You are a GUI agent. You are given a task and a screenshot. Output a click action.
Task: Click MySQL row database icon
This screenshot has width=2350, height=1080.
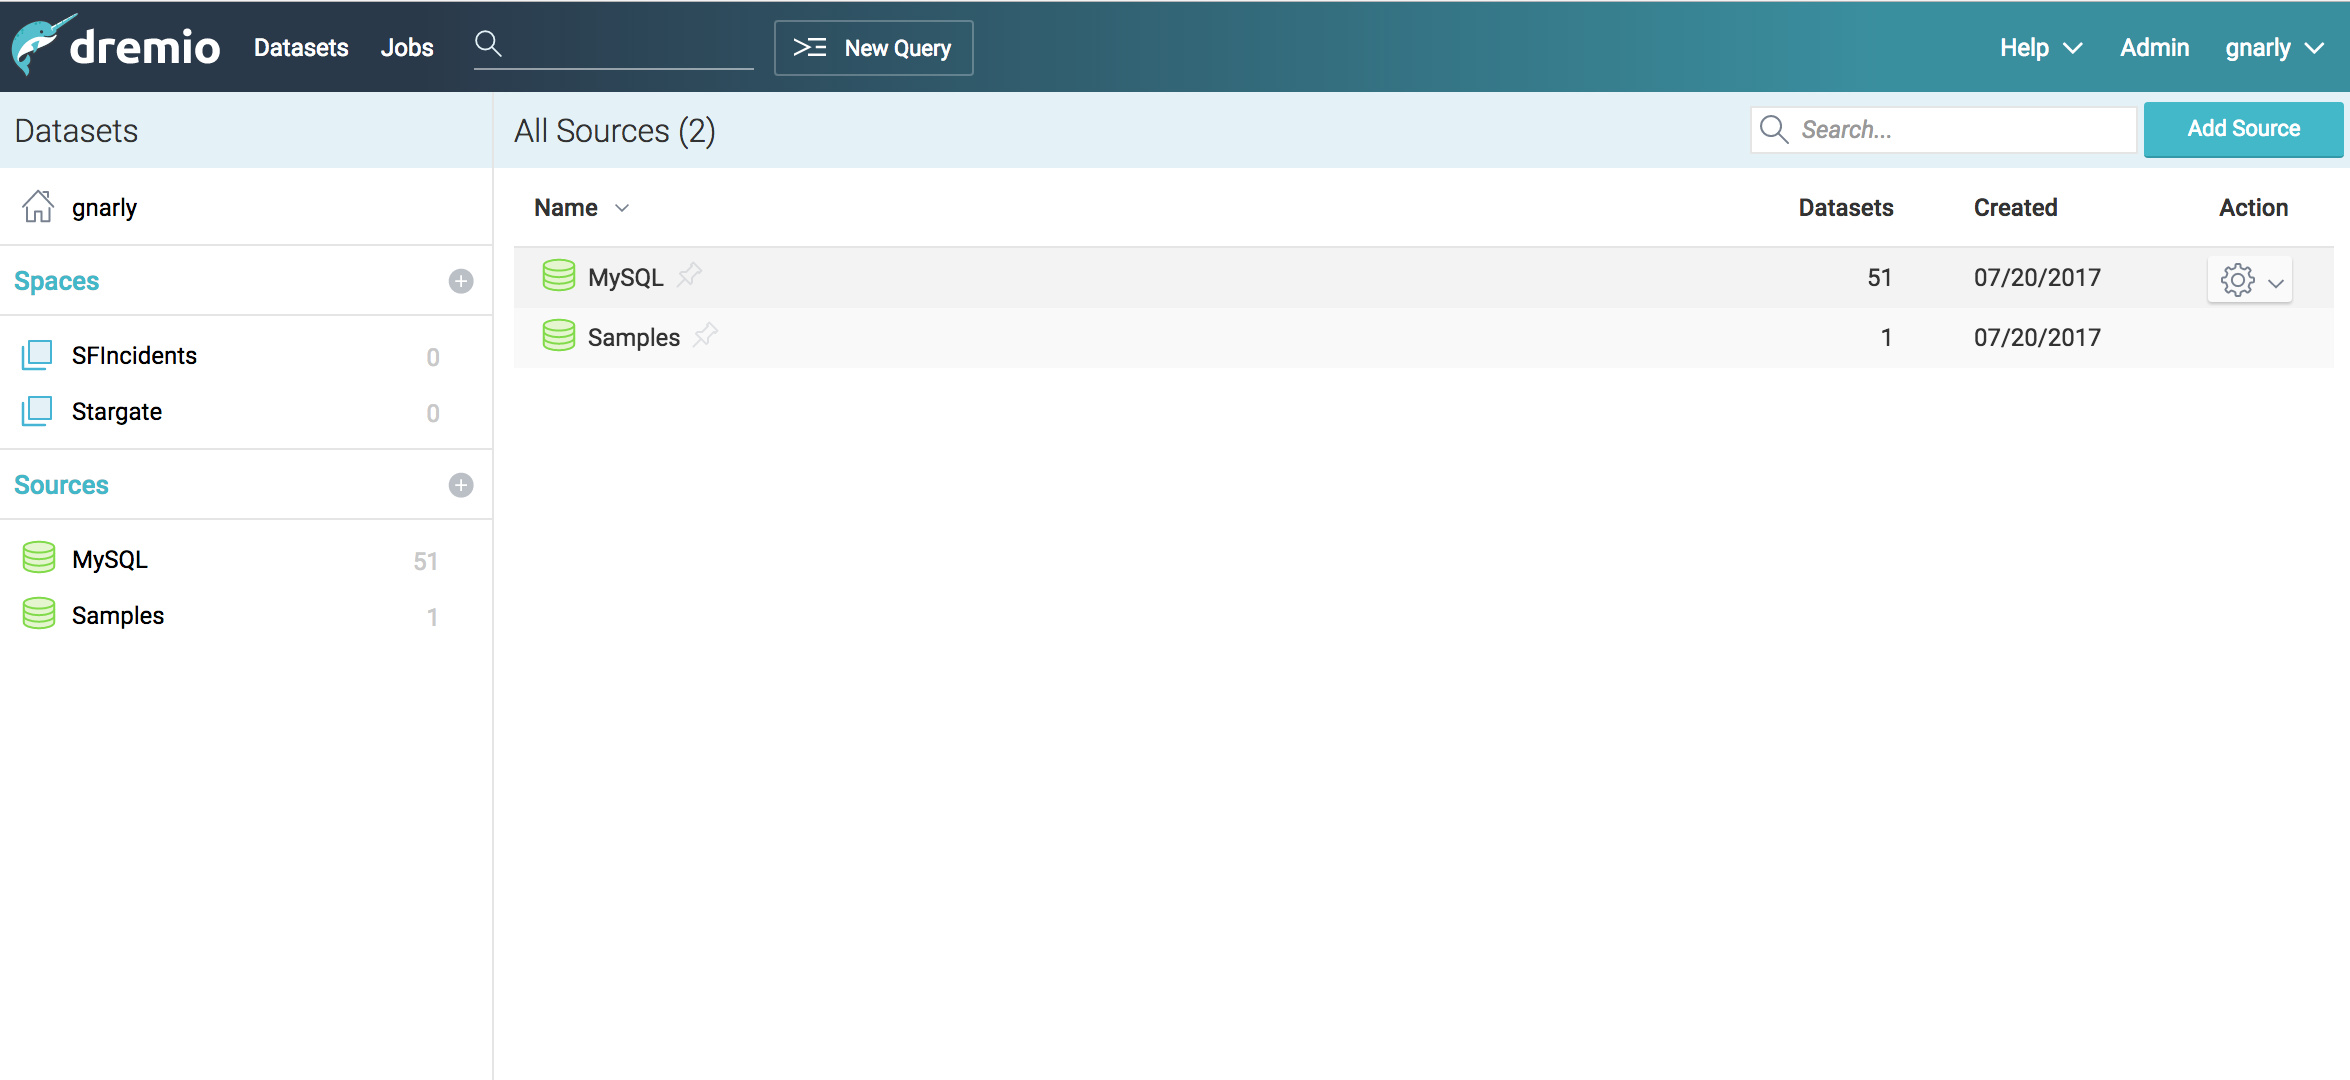[x=559, y=275]
